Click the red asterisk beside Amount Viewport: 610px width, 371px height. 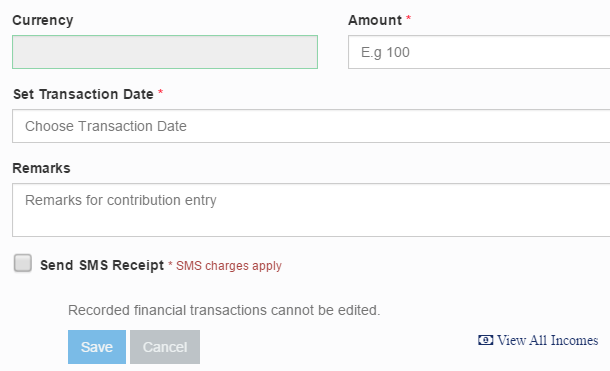click(408, 18)
